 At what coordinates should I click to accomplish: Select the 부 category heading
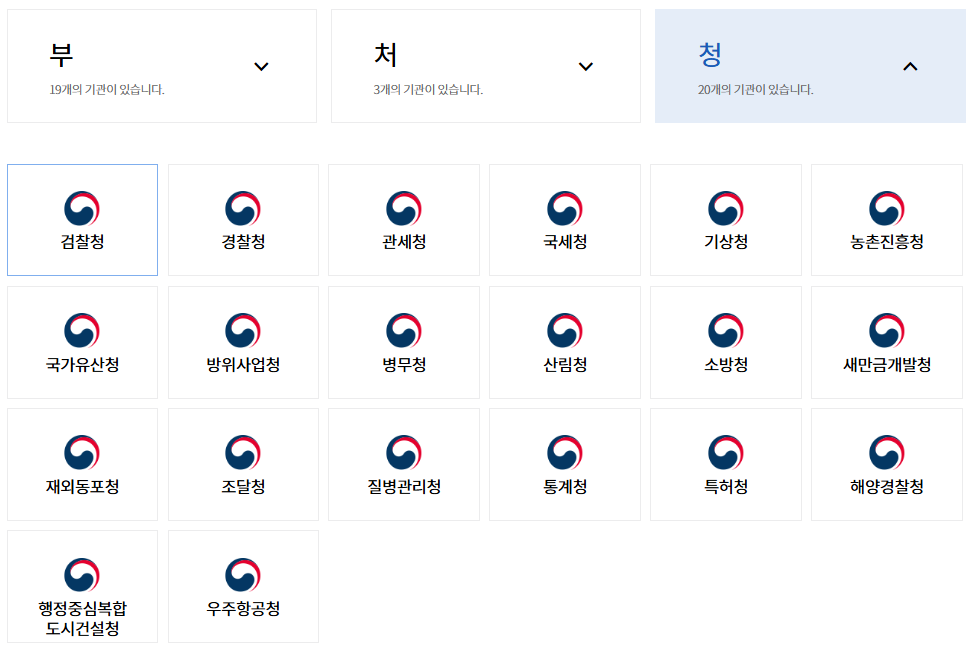(61, 55)
